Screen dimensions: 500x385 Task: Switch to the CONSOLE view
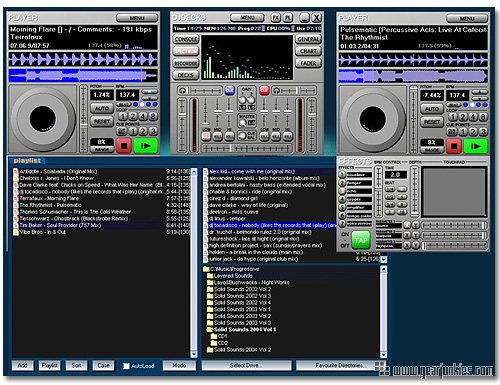186,39
